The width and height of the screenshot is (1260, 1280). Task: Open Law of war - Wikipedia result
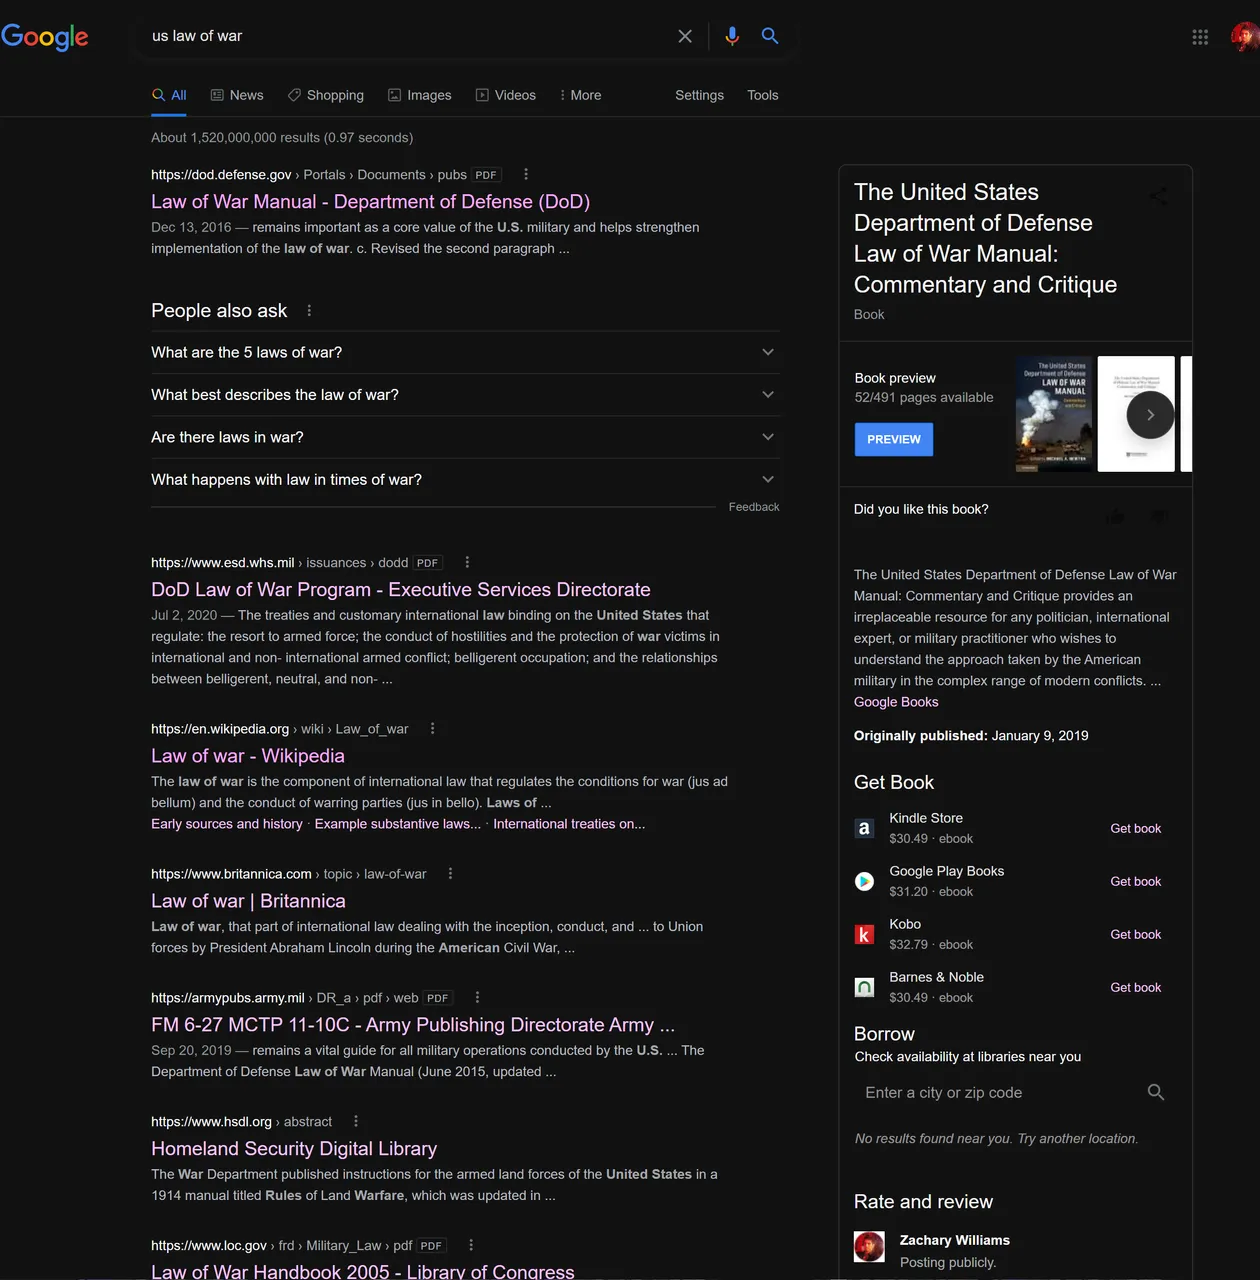tap(248, 756)
